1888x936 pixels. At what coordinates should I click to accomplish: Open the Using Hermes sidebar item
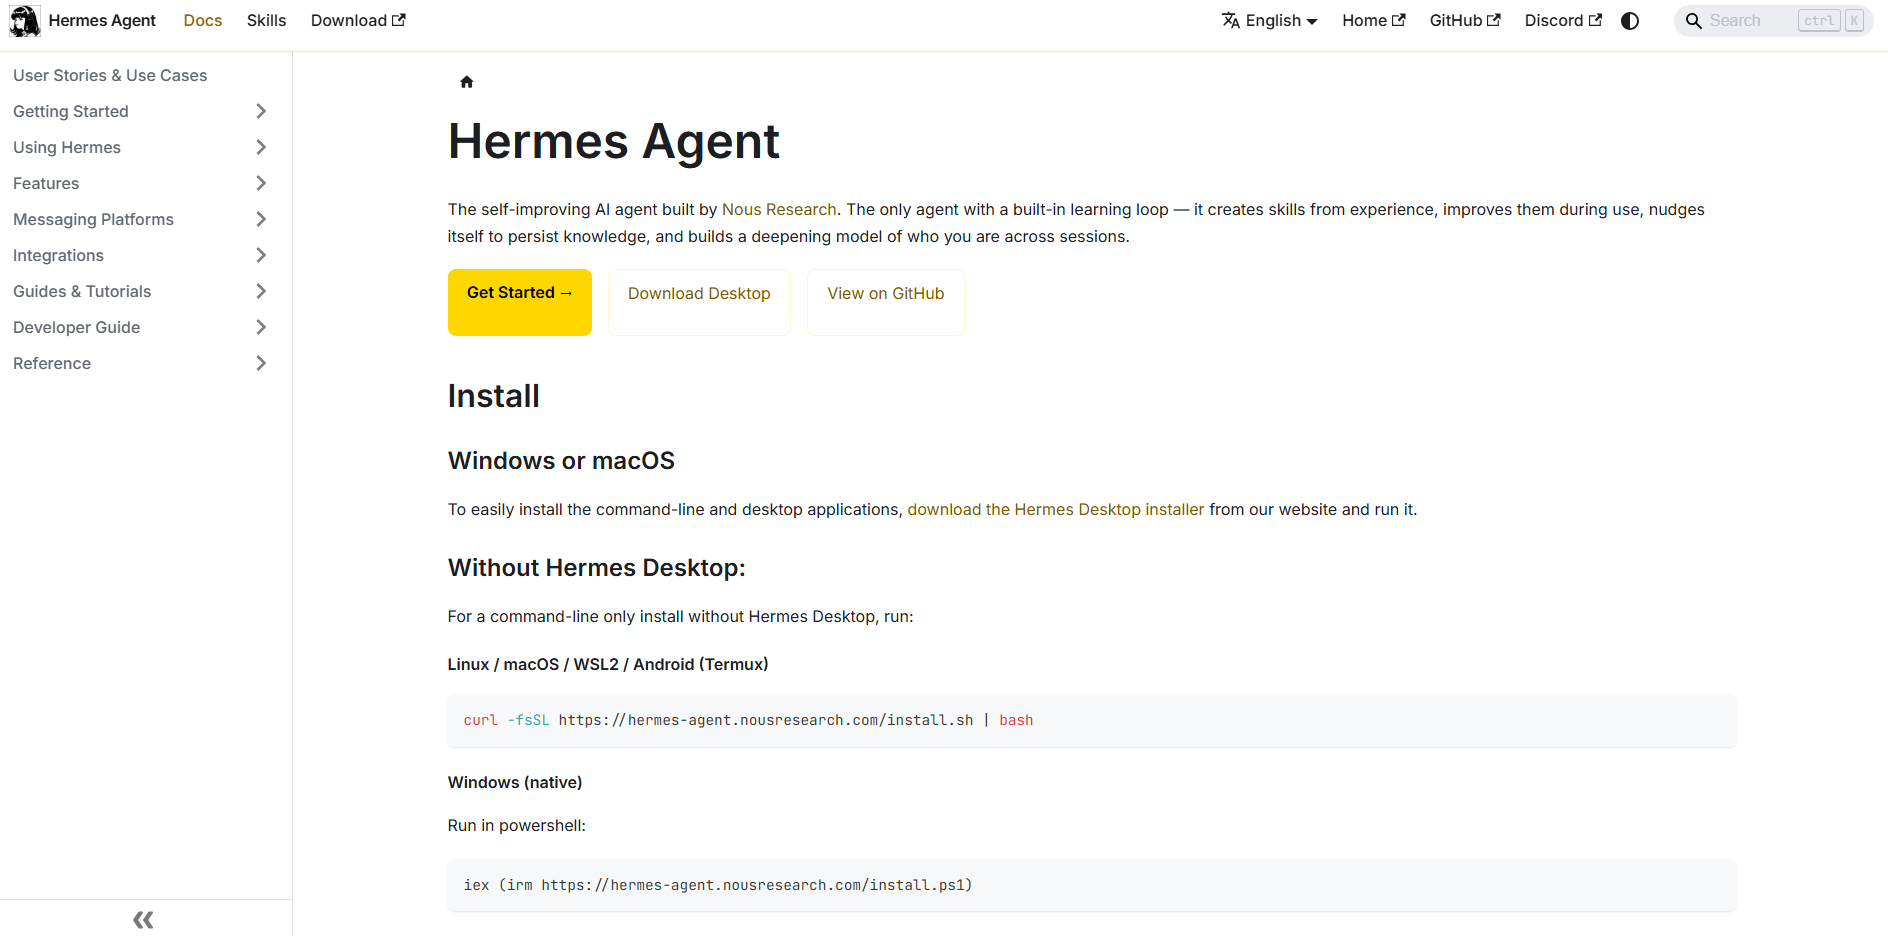click(67, 147)
